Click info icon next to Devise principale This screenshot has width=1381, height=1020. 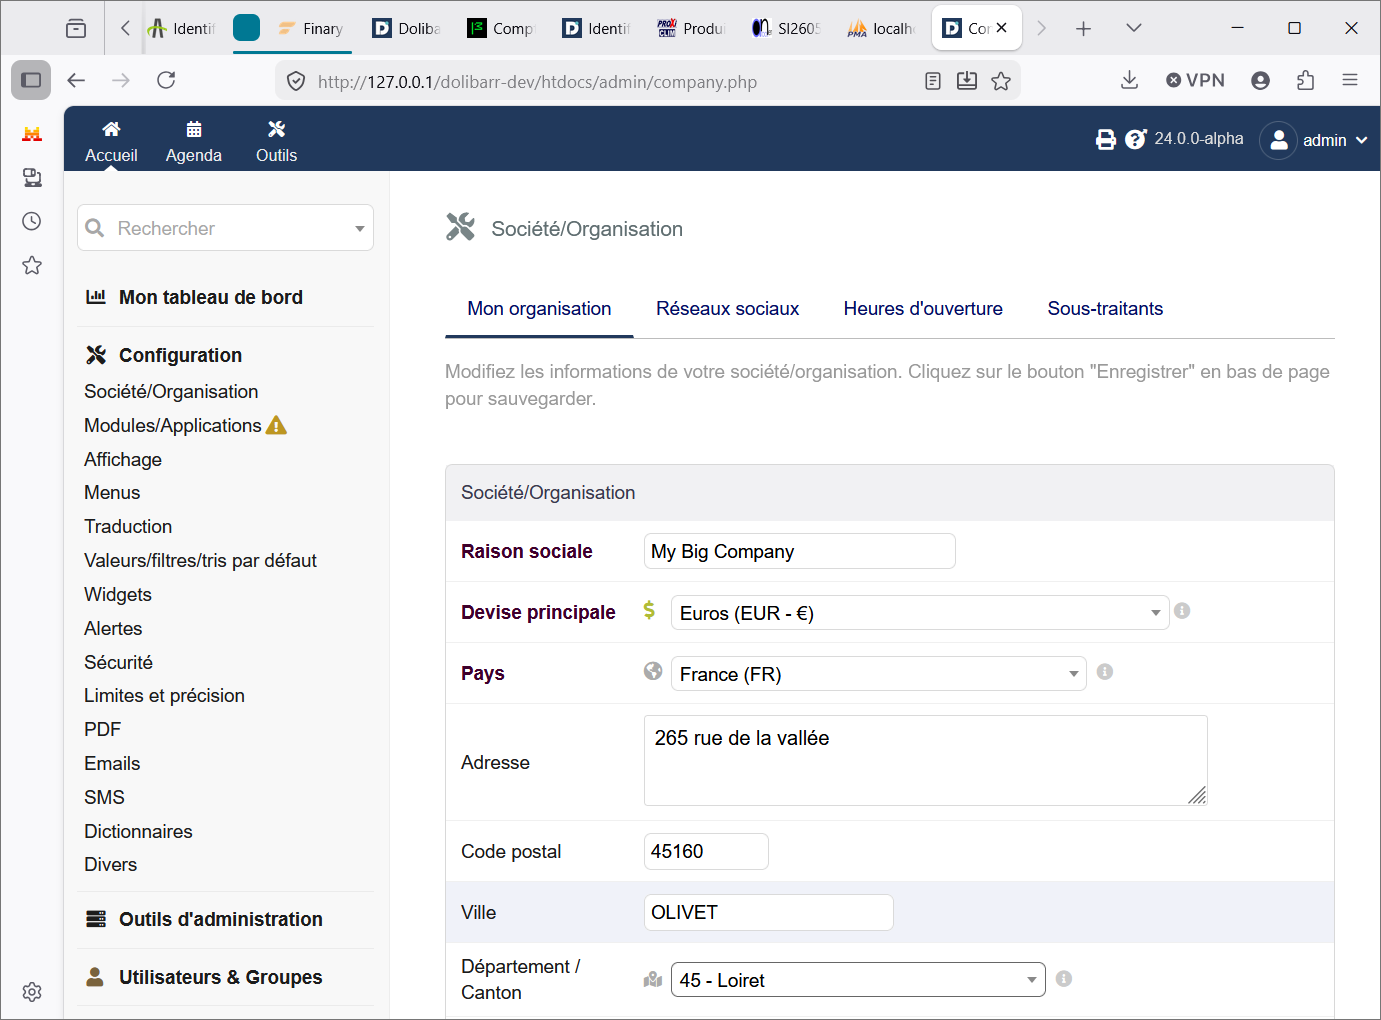tap(1182, 611)
